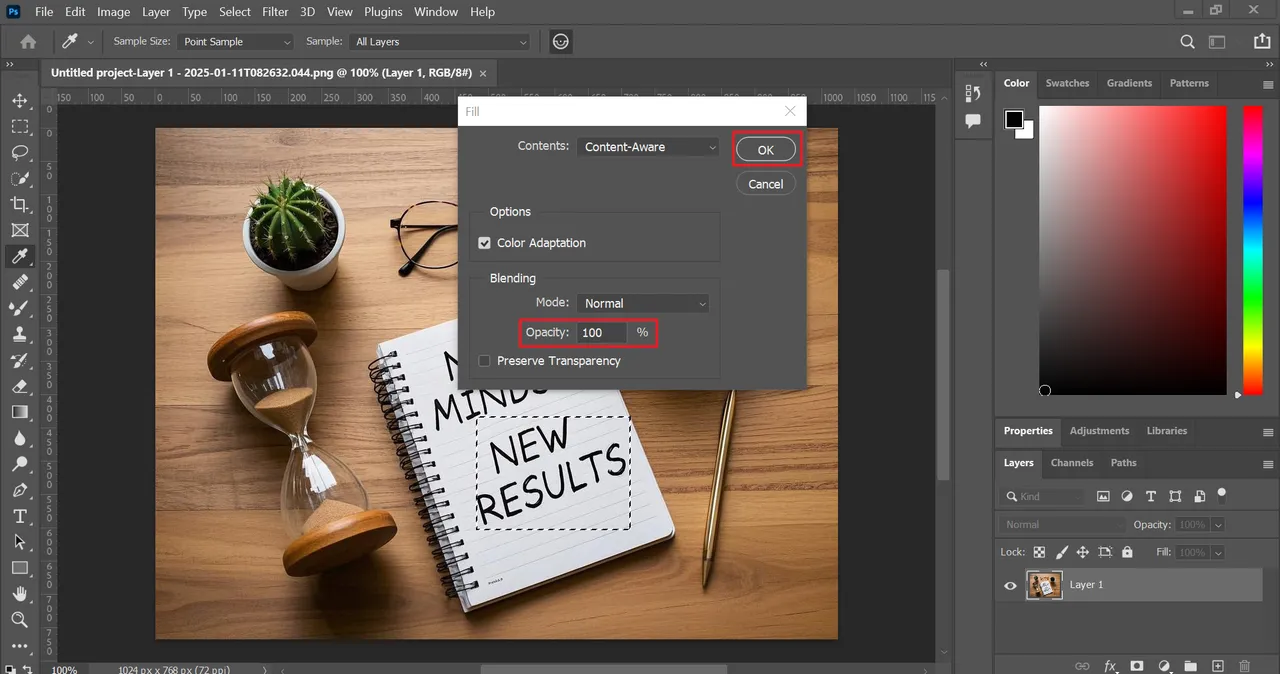Image resolution: width=1280 pixels, height=674 pixels.
Task: Click the Create new group folder icon
Action: tap(1191, 666)
